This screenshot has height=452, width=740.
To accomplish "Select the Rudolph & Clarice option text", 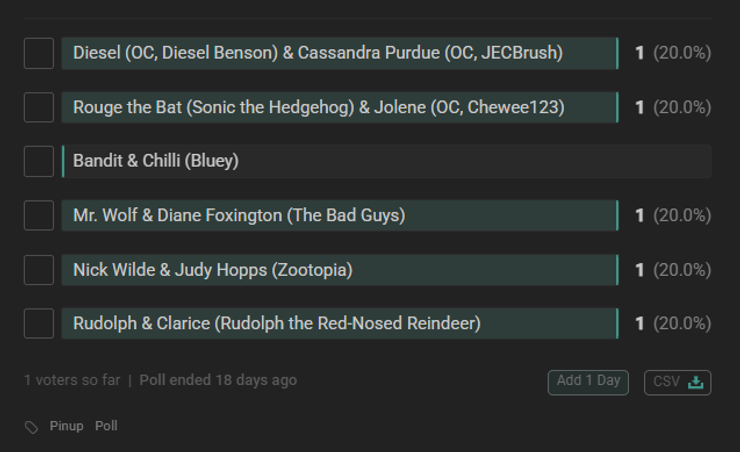I will 277,324.
